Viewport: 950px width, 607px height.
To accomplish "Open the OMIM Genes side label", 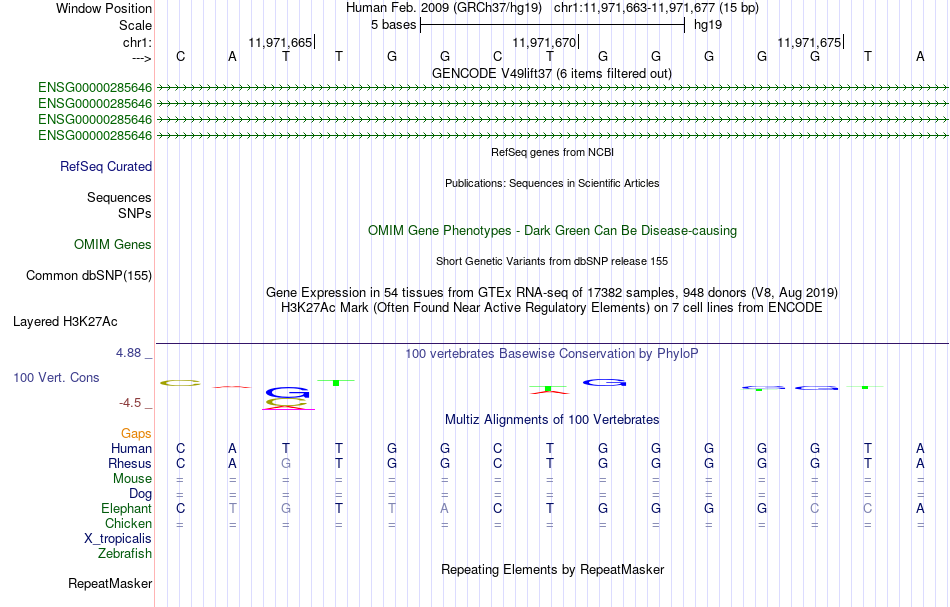I will (113, 244).
